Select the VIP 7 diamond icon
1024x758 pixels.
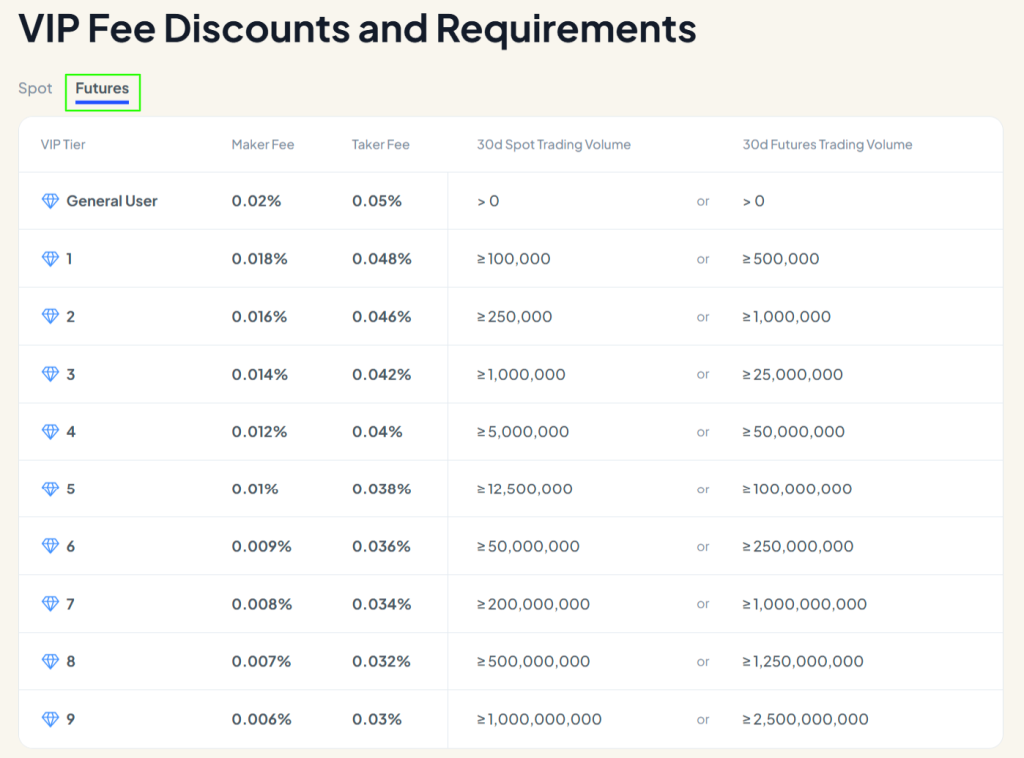click(49, 604)
